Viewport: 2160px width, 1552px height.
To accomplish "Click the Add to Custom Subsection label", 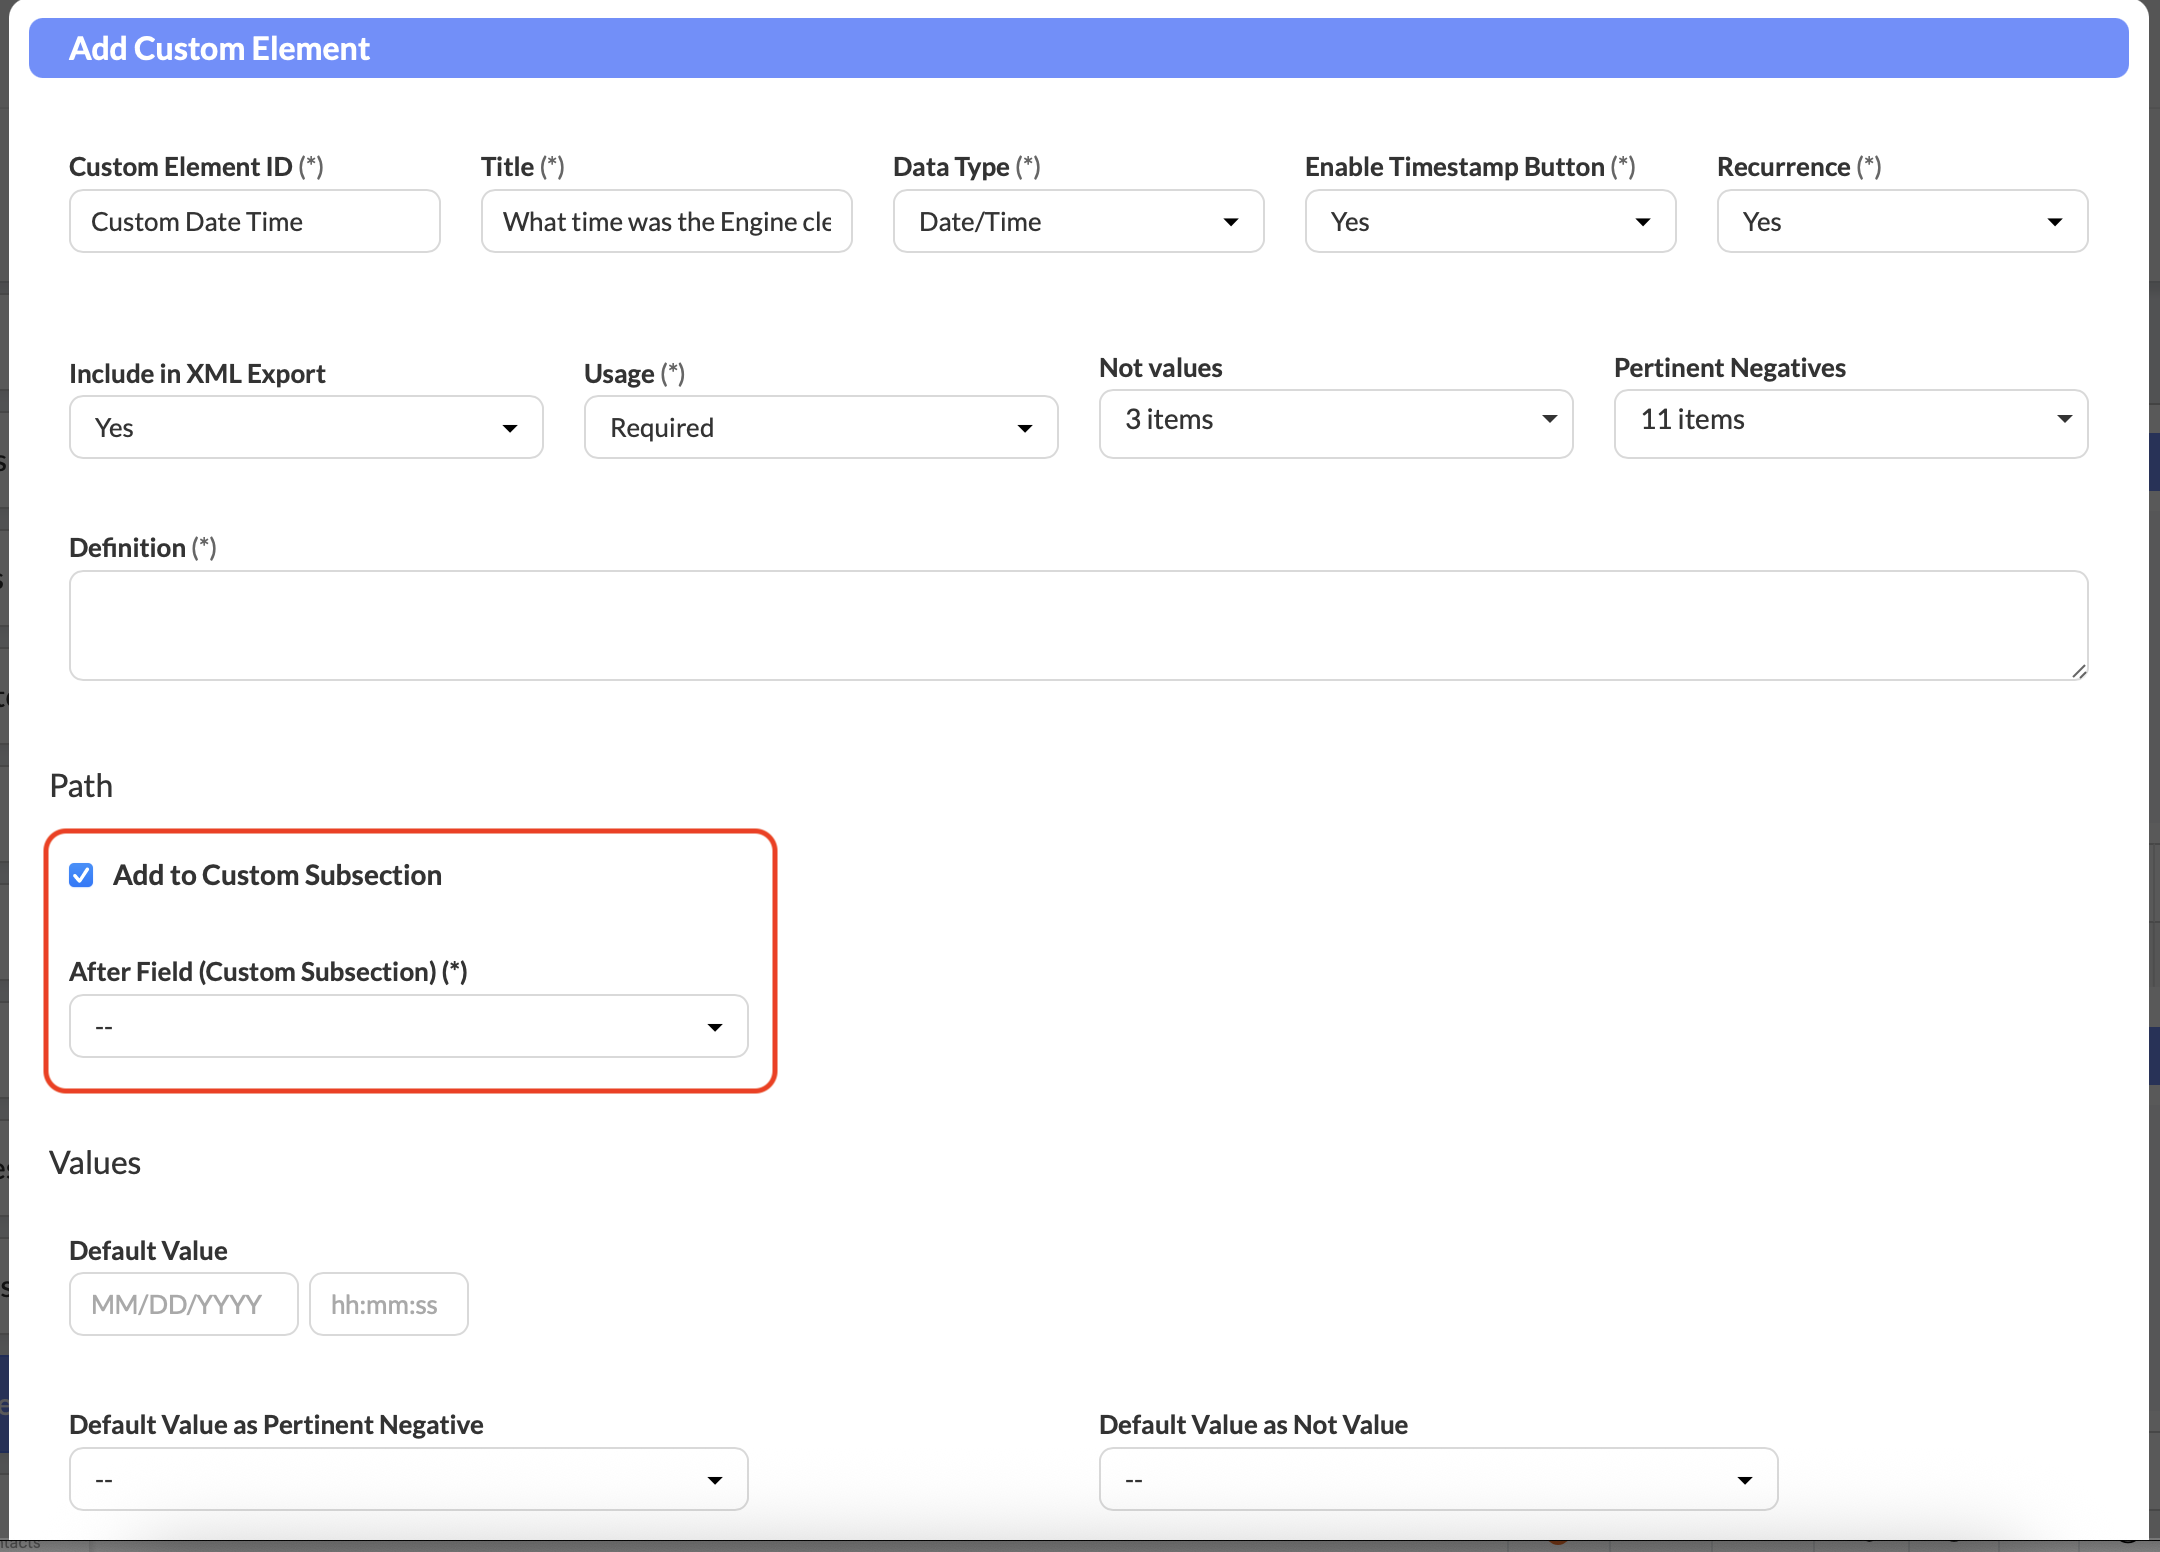I will (277, 876).
